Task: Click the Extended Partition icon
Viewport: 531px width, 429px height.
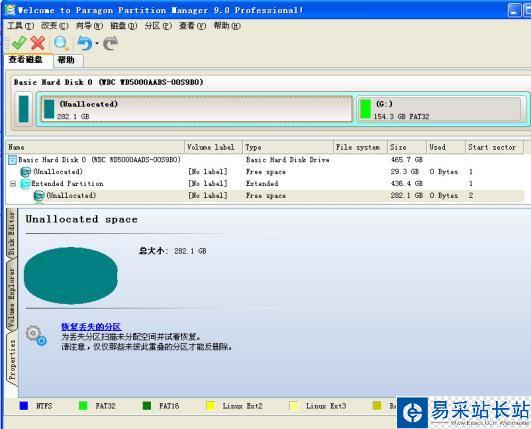Action: (x=26, y=184)
